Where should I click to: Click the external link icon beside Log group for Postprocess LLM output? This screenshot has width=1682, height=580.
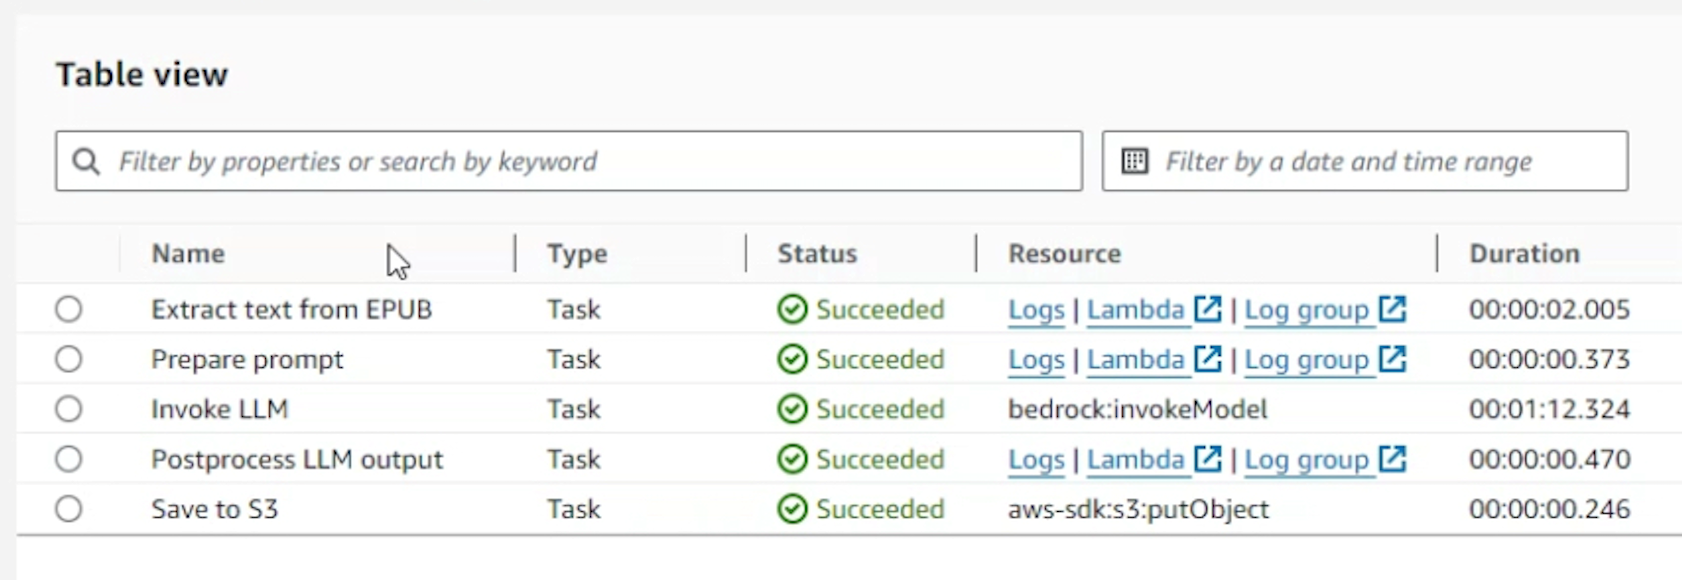pos(1392,459)
